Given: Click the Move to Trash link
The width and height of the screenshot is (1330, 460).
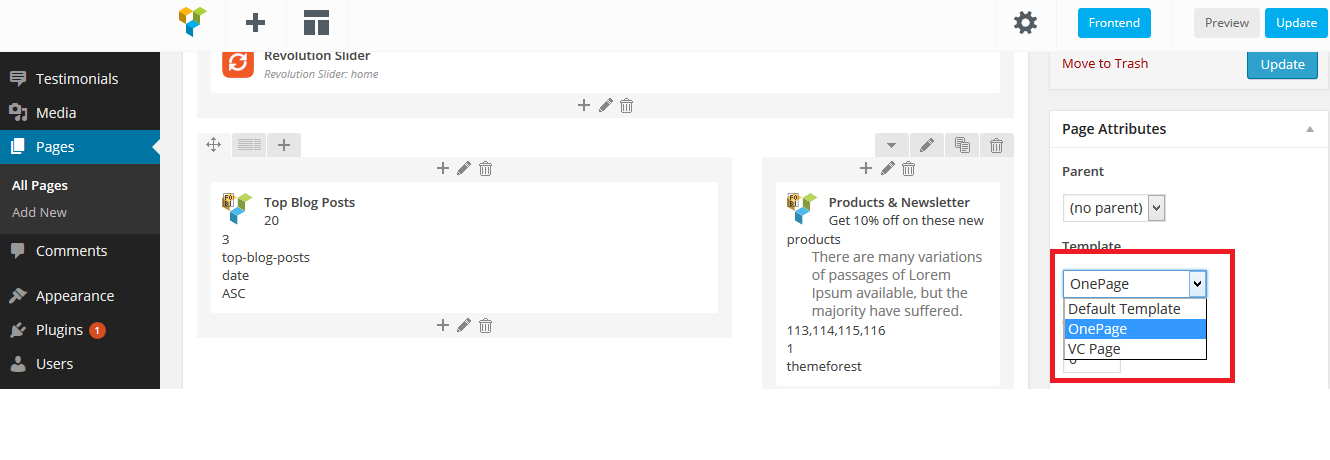Looking at the screenshot, I should [x=1105, y=63].
